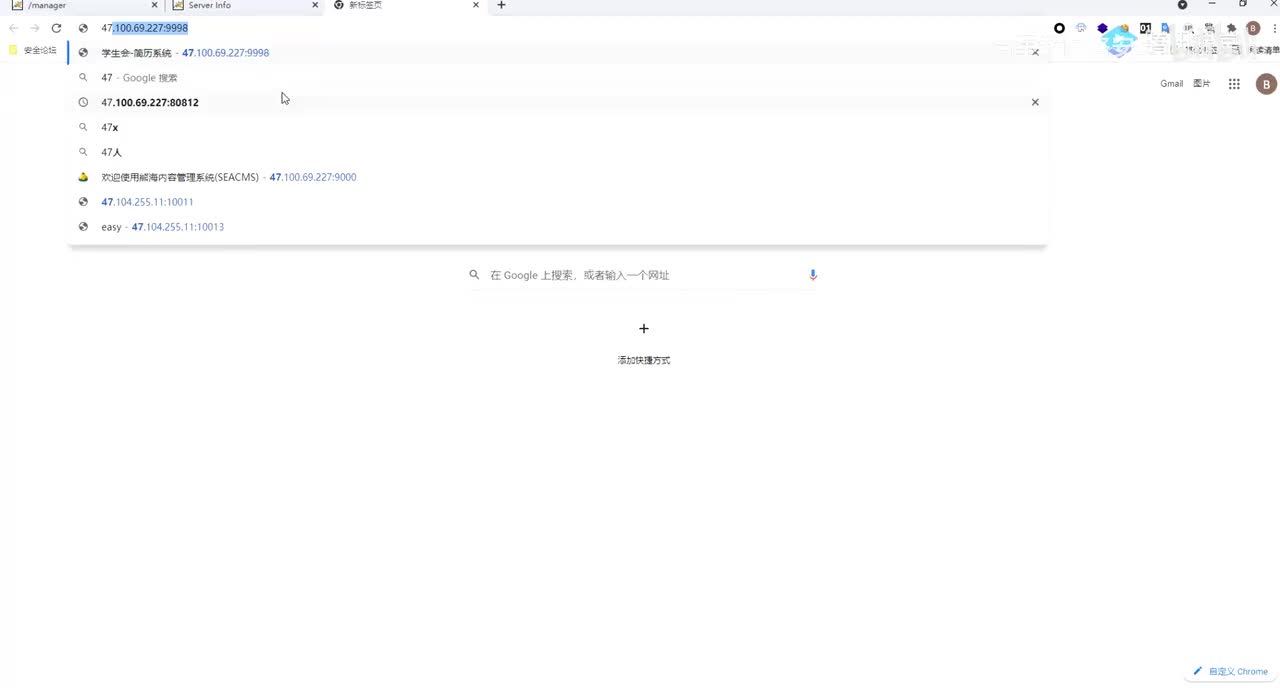Switch to the Server Info tab

point(245,6)
